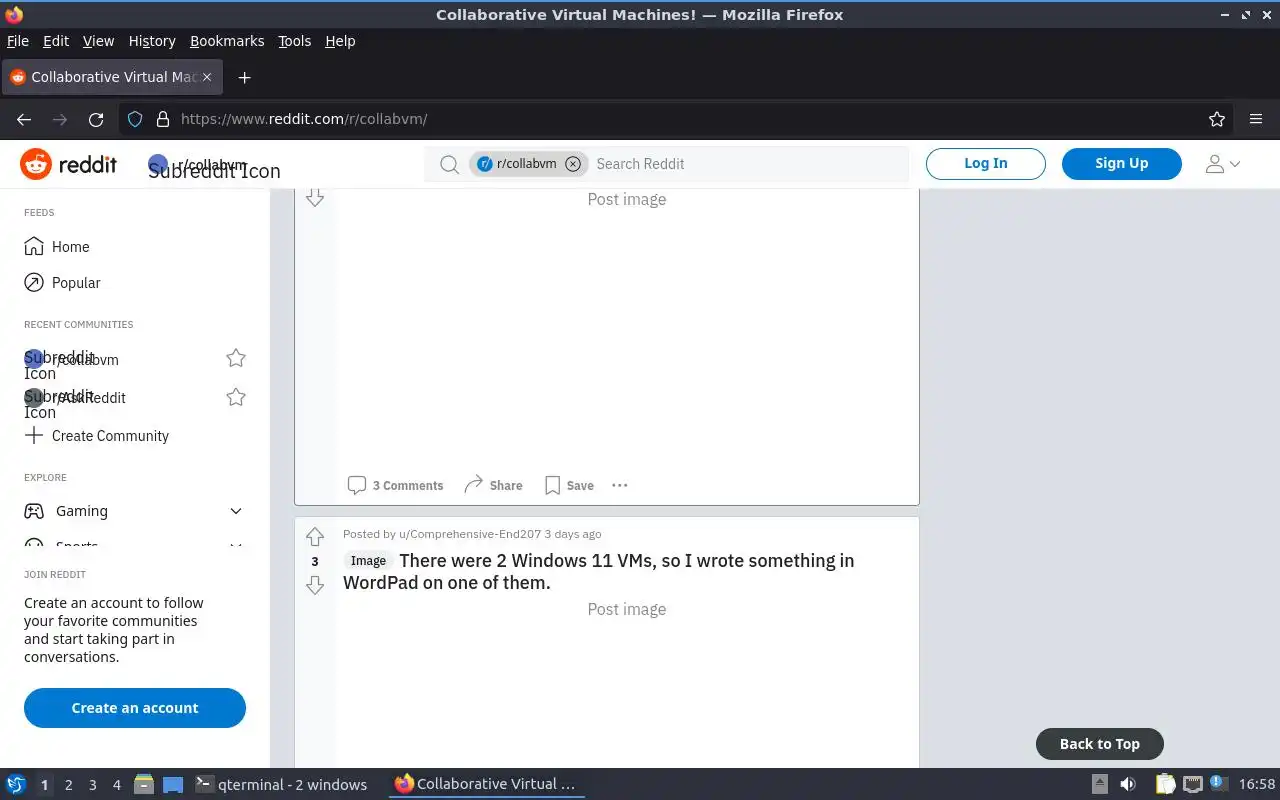Switch to workspace 4

coord(116,785)
